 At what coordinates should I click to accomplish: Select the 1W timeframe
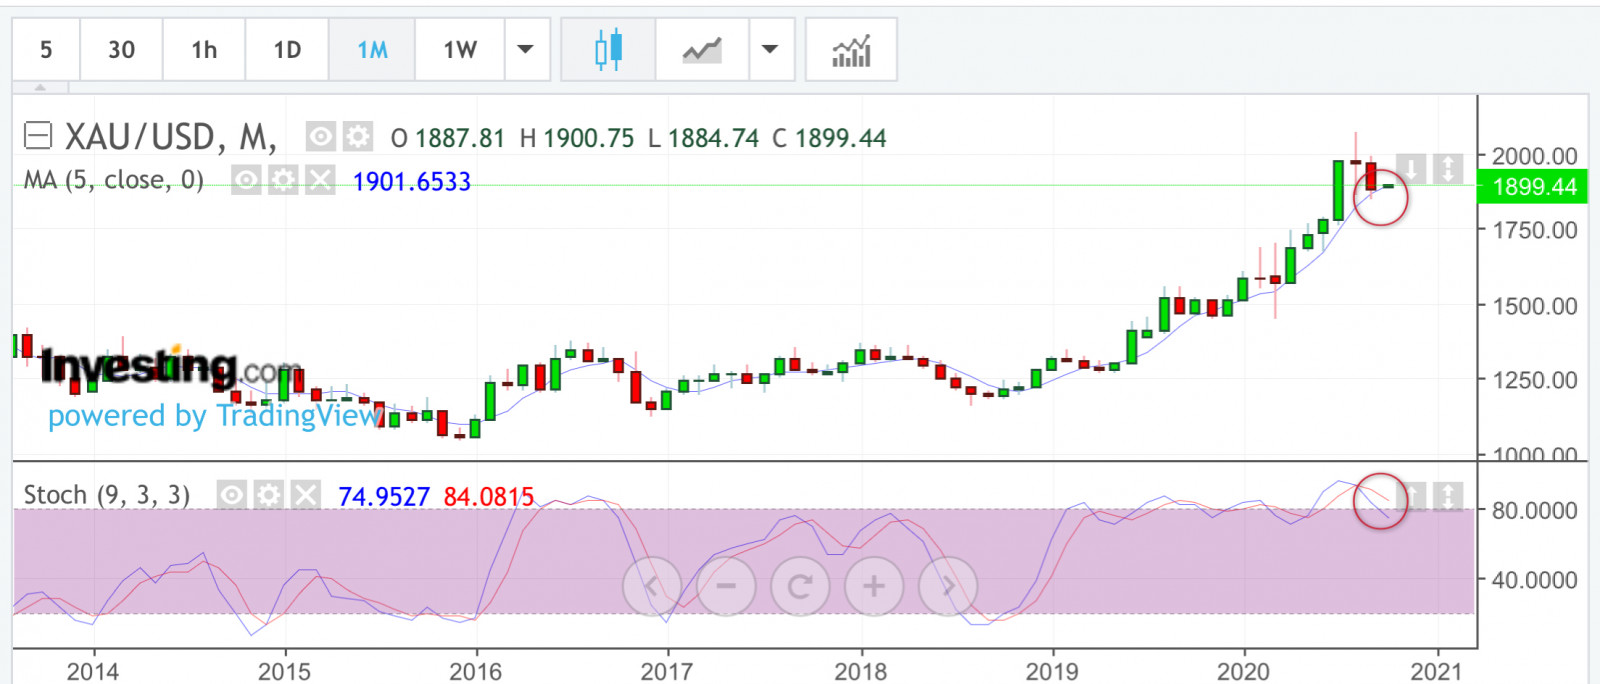[x=460, y=49]
